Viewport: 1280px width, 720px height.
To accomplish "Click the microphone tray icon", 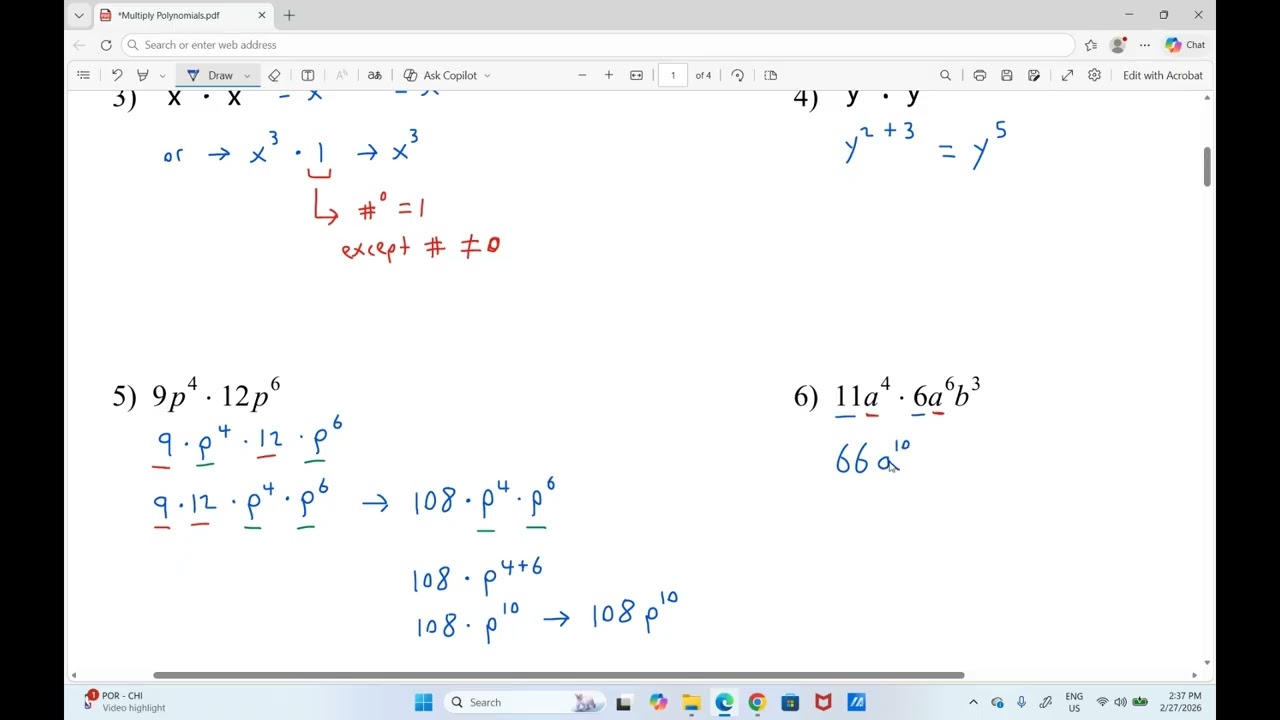I will (1021, 702).
